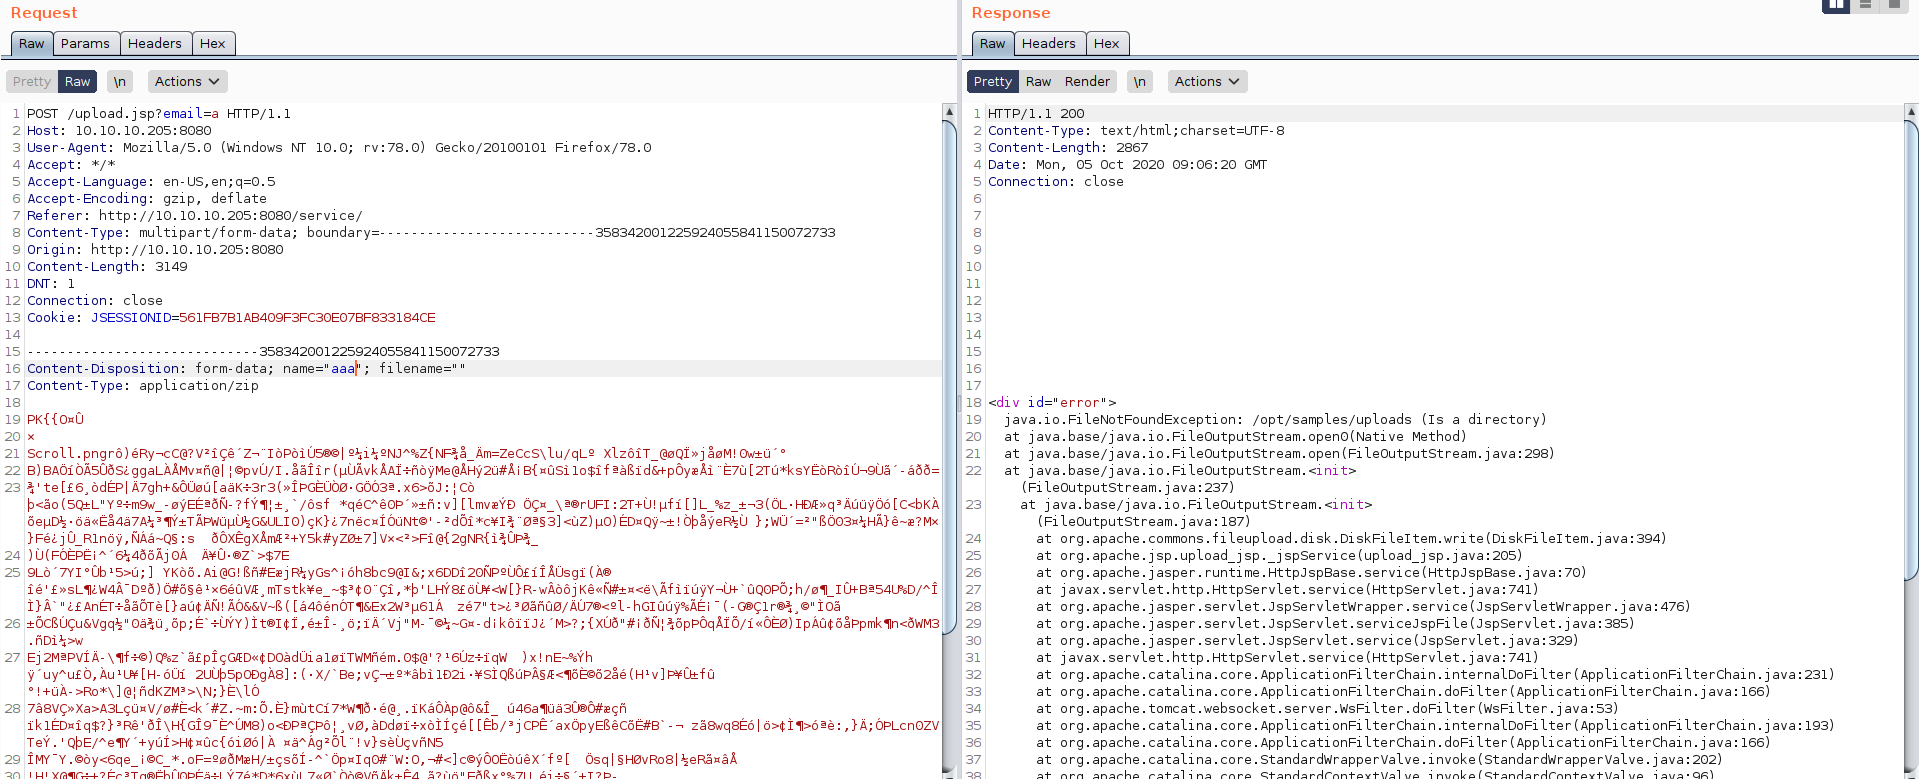Select Raw view in request editor
This screenshot has height=779, width=1919.
78,82
